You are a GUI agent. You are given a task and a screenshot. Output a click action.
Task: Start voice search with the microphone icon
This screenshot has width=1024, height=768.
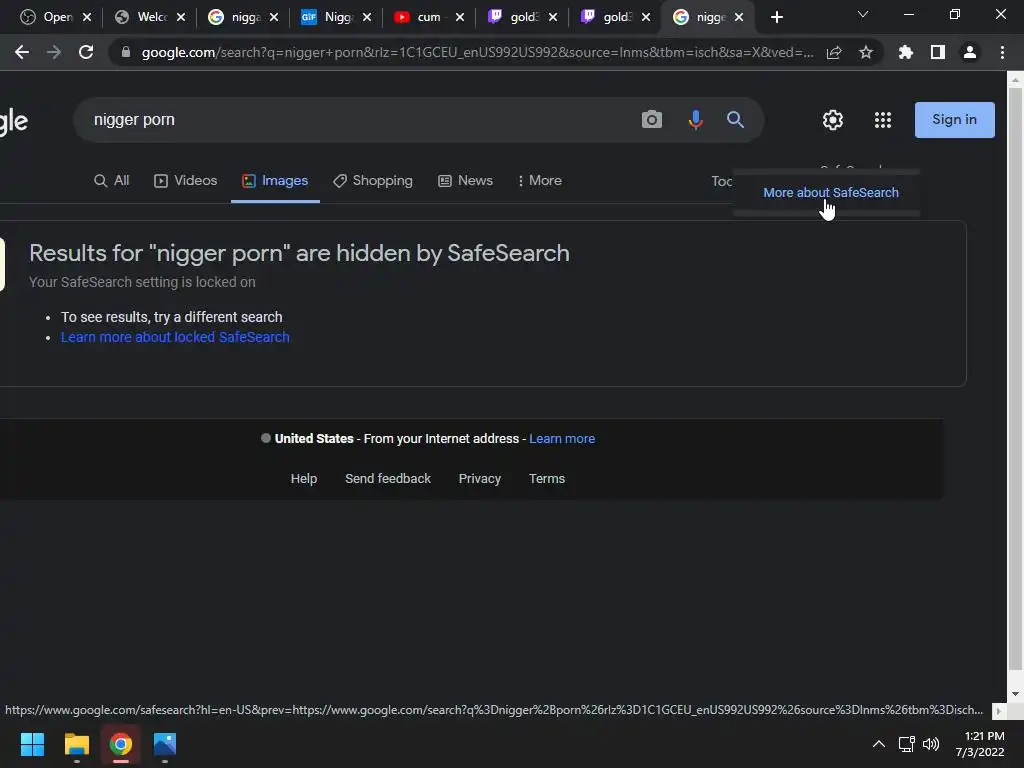point(696,120)
